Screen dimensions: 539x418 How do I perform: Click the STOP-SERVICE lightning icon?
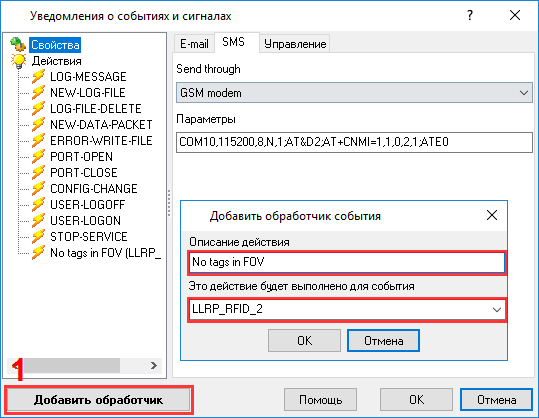(x=38, y=236)
